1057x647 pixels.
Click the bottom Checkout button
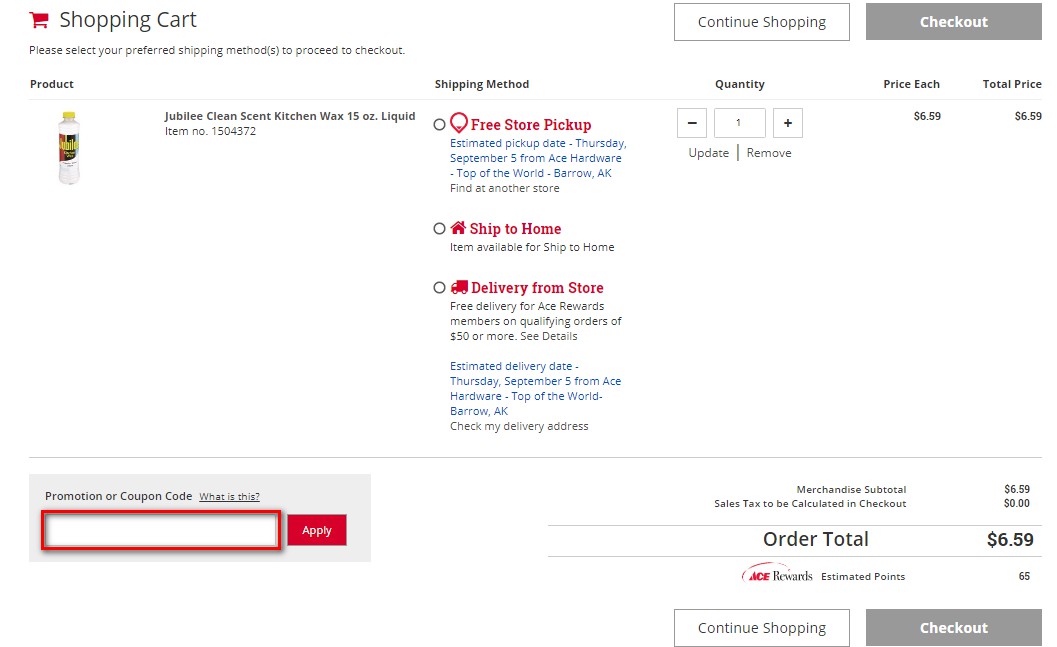[x=954, y=628]
